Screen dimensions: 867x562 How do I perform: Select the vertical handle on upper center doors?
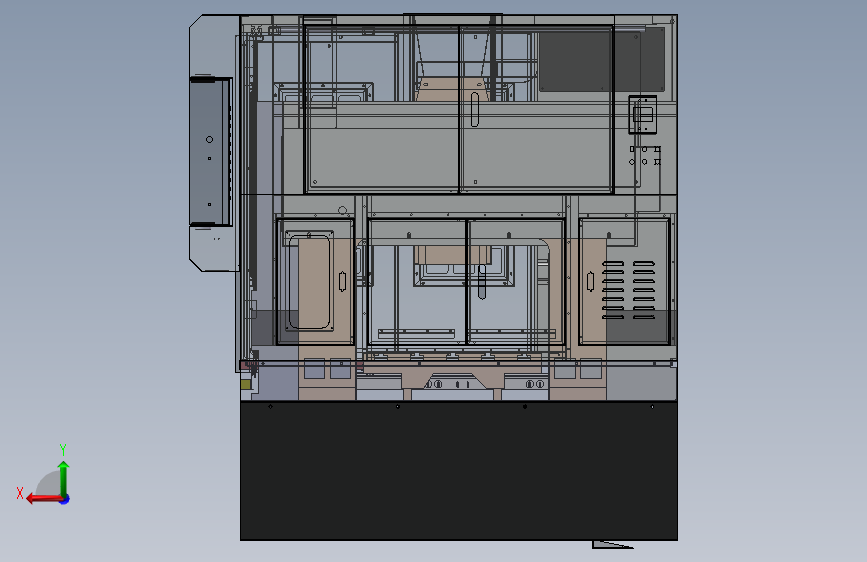tap(474, 110)
